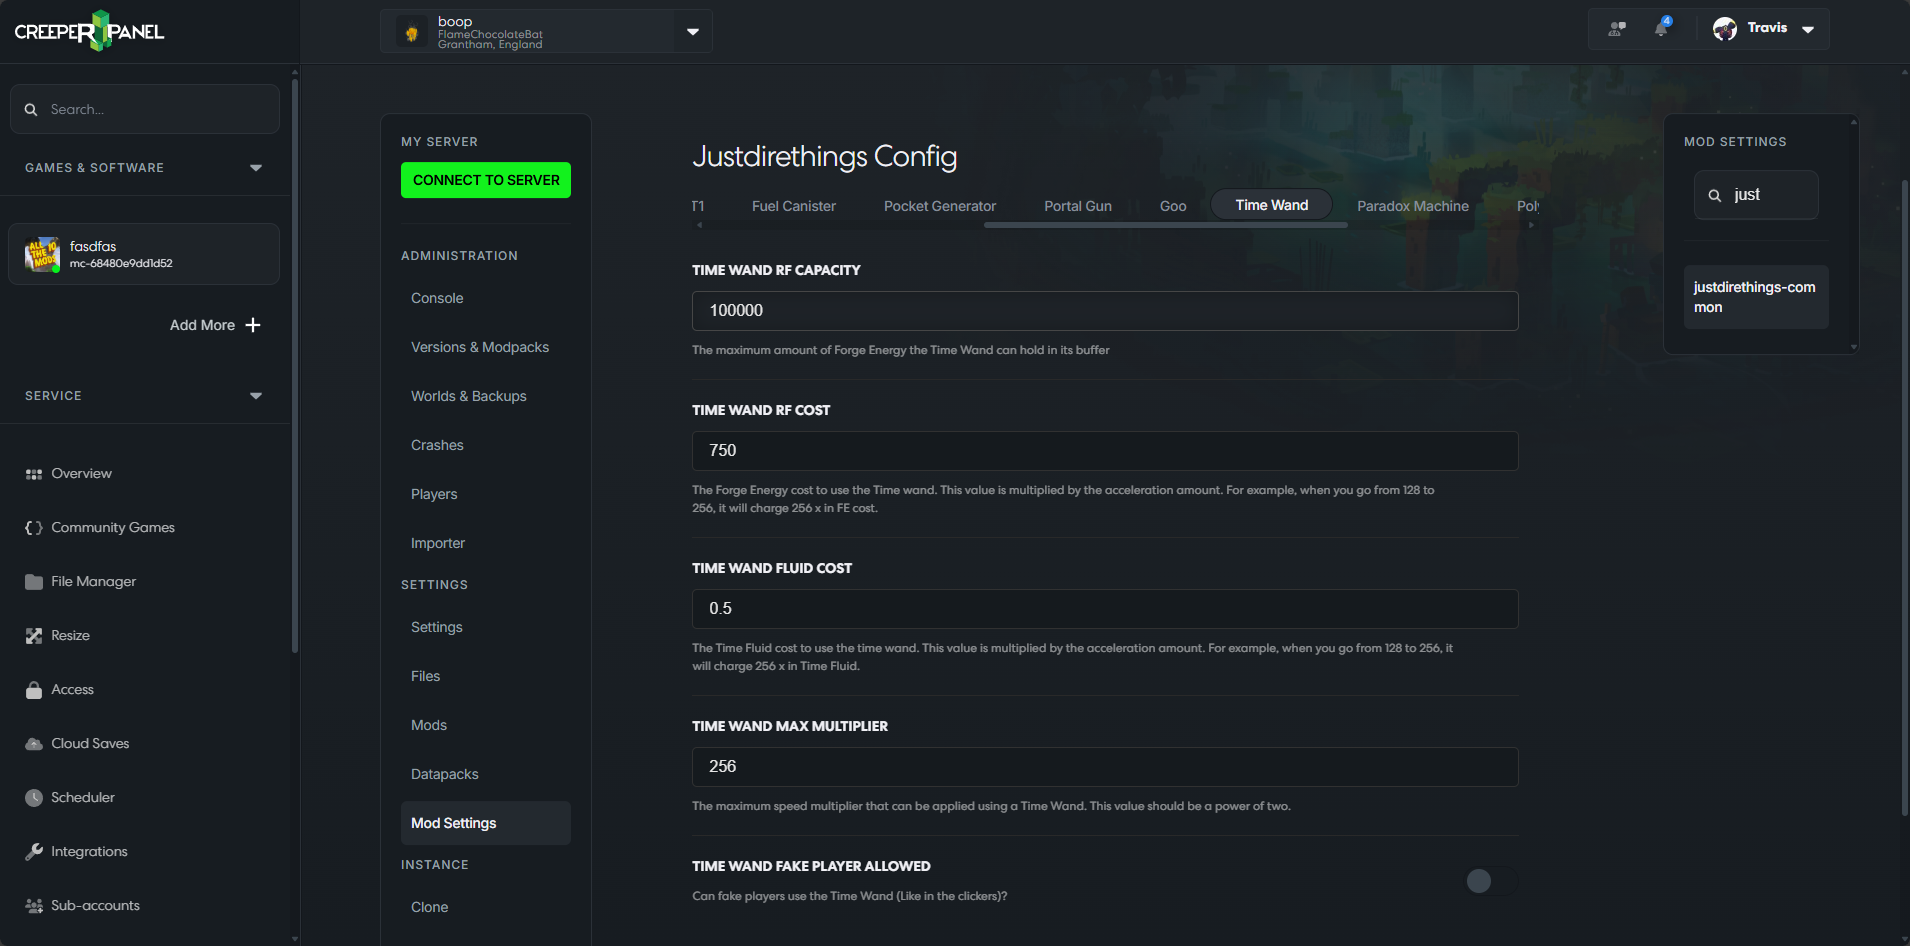Click the tabs scroll right arrow

(1531, 225)
